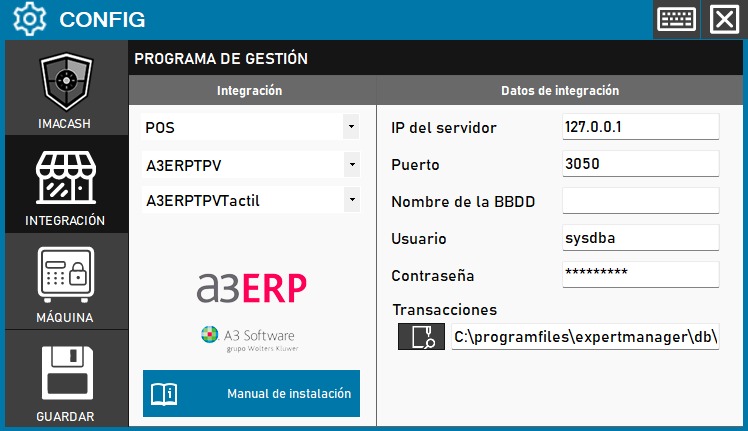Open Manual de instalación
This screenshot has width=748, height=431.
click(x=251, y=394)
